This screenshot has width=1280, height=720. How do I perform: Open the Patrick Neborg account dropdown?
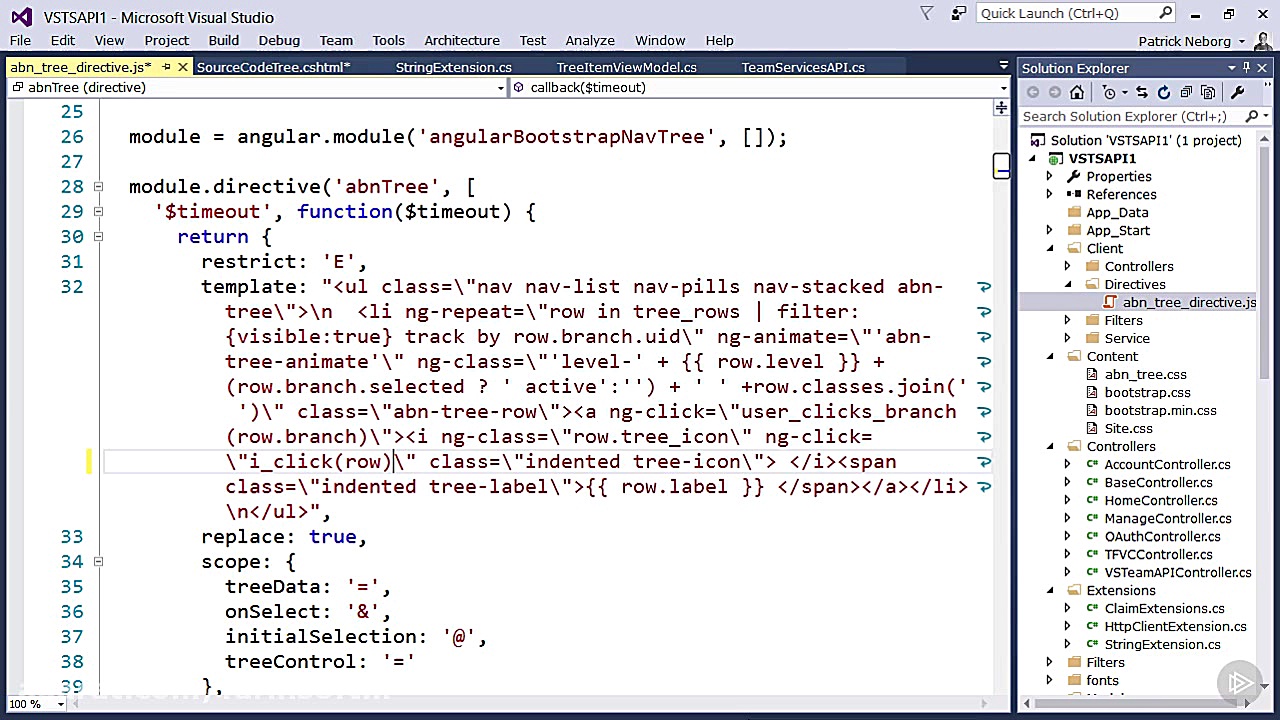(x=1242, y=41)
